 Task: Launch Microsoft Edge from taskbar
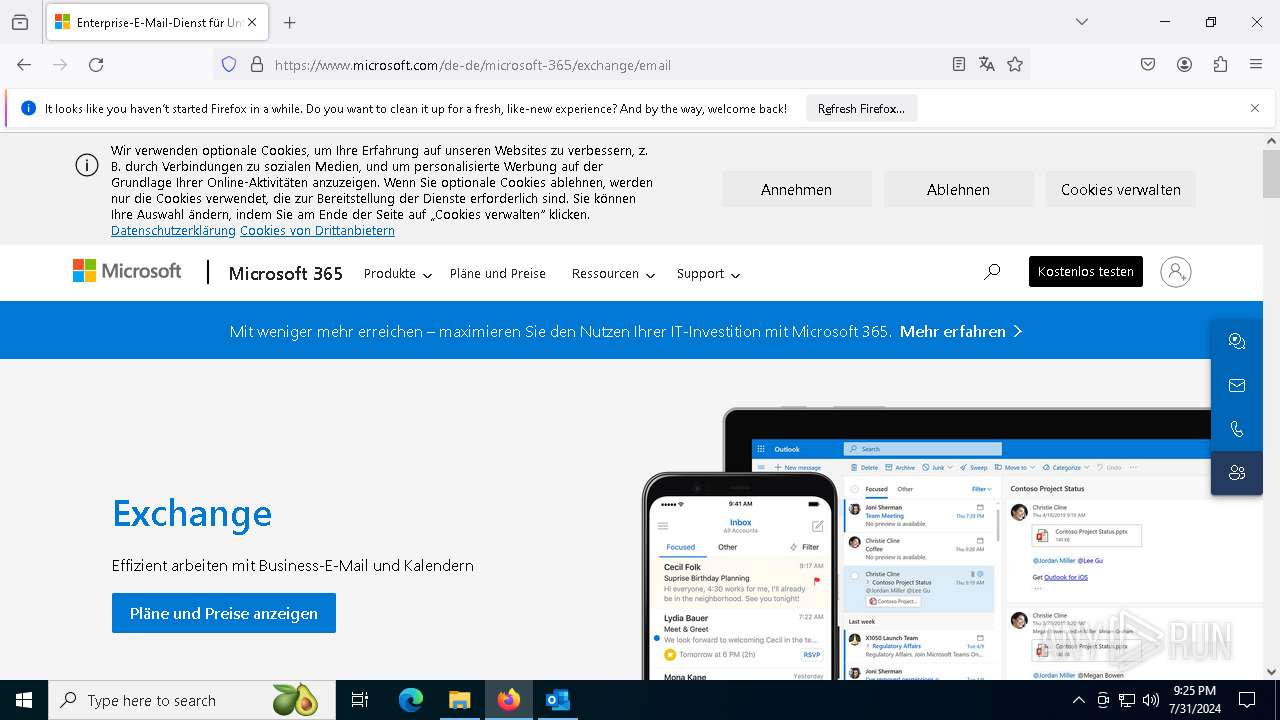411,700
